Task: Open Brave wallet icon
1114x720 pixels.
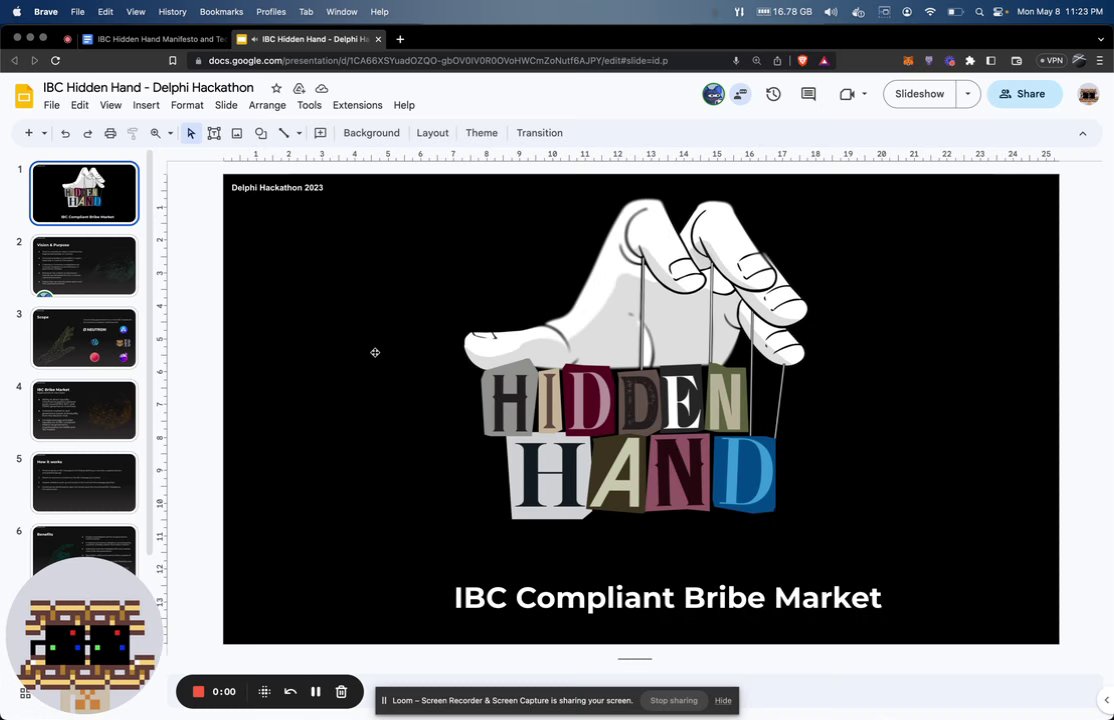Action: 1017,60
